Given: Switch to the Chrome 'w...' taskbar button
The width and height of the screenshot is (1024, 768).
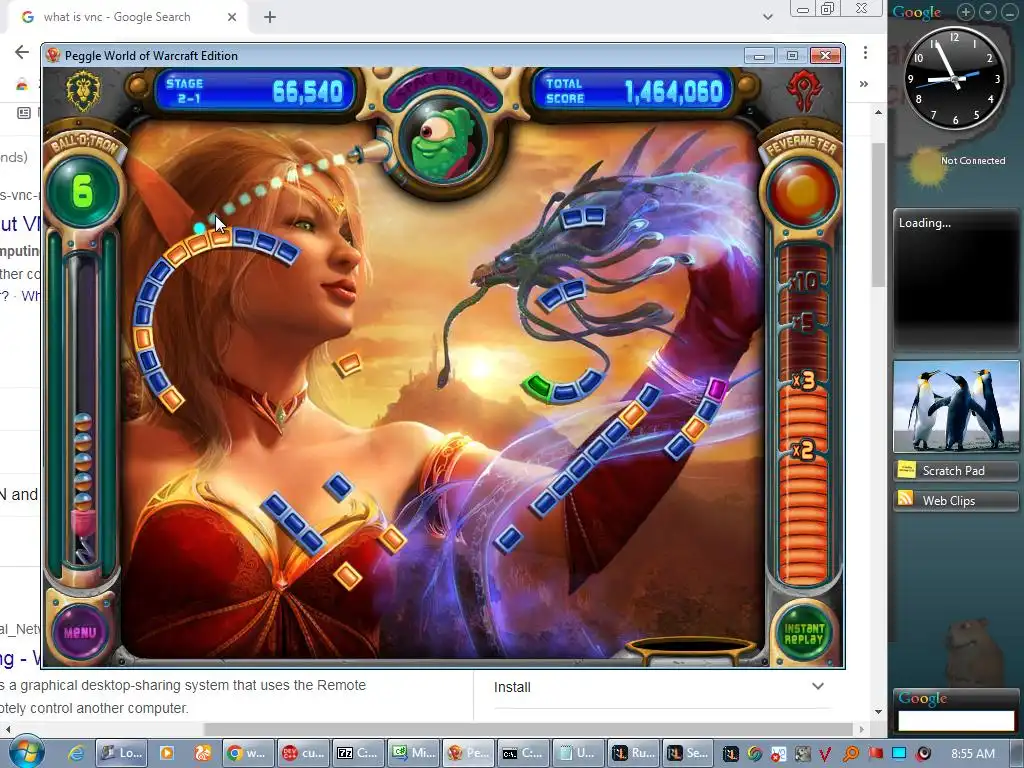Looking at the screenshot, I should 247,753.
